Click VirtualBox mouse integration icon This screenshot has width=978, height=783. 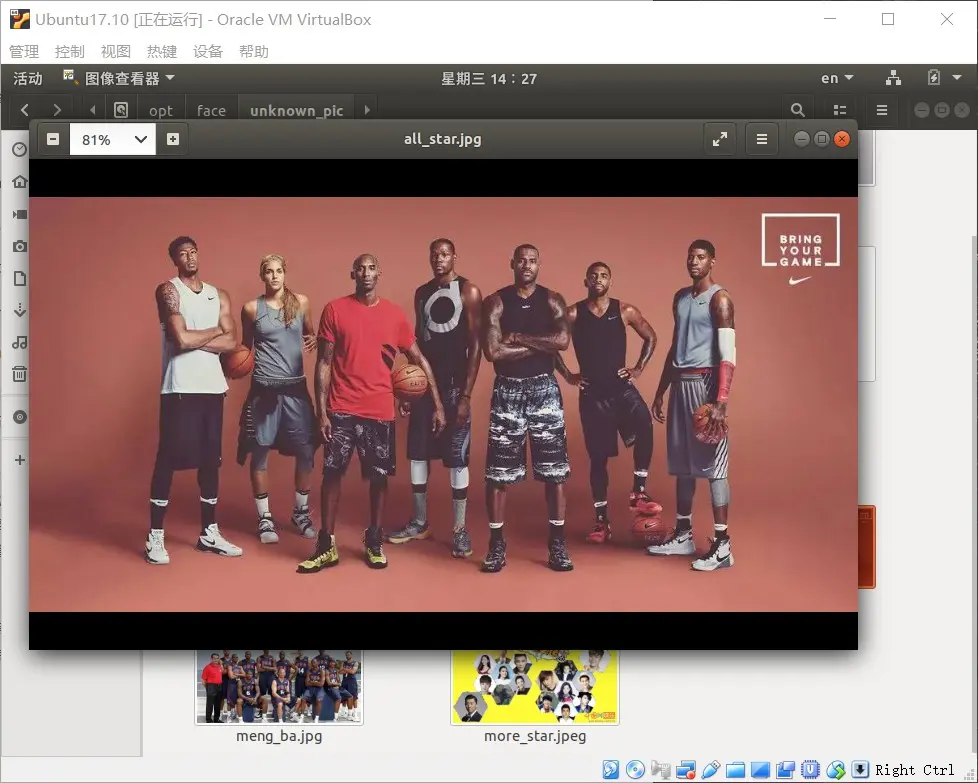(836, 770)
